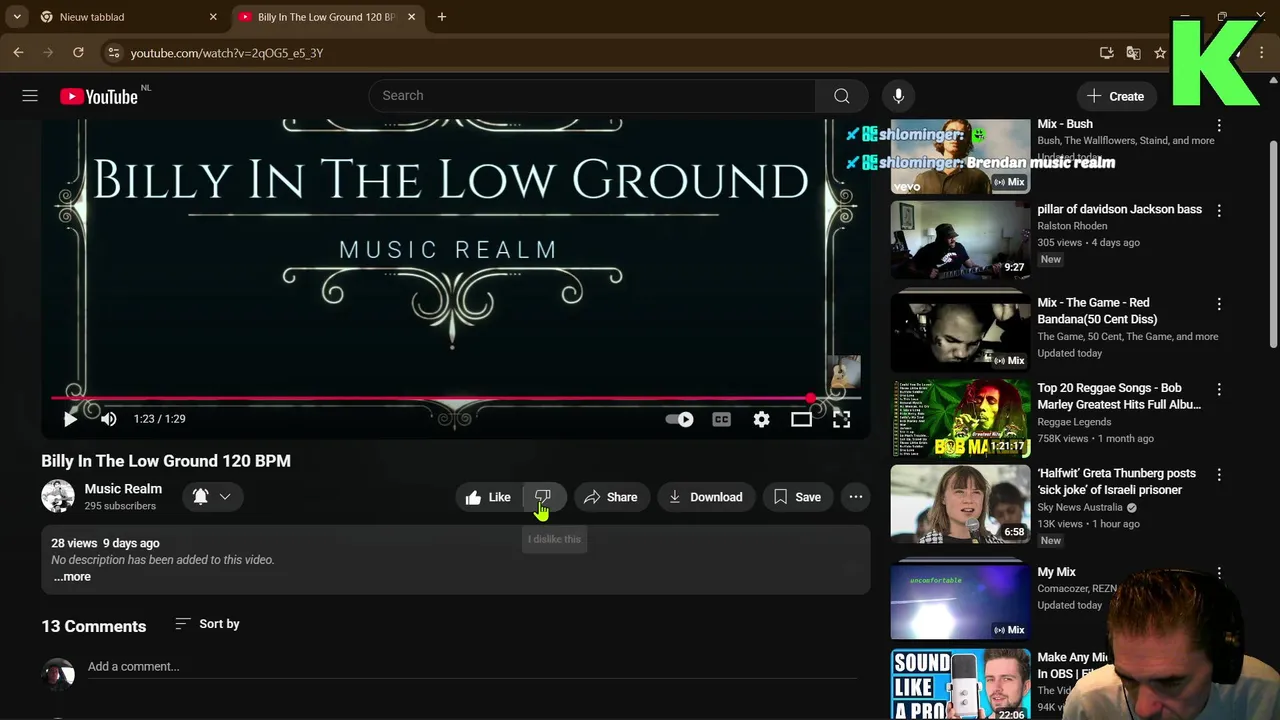Open the YouTube guide hamburger menu
This screenshot has height=720, width=1280.
coord(30,96)
